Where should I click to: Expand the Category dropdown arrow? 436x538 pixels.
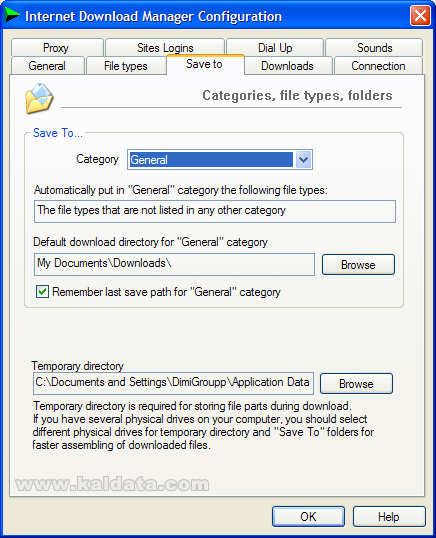[x=303, y=160]
